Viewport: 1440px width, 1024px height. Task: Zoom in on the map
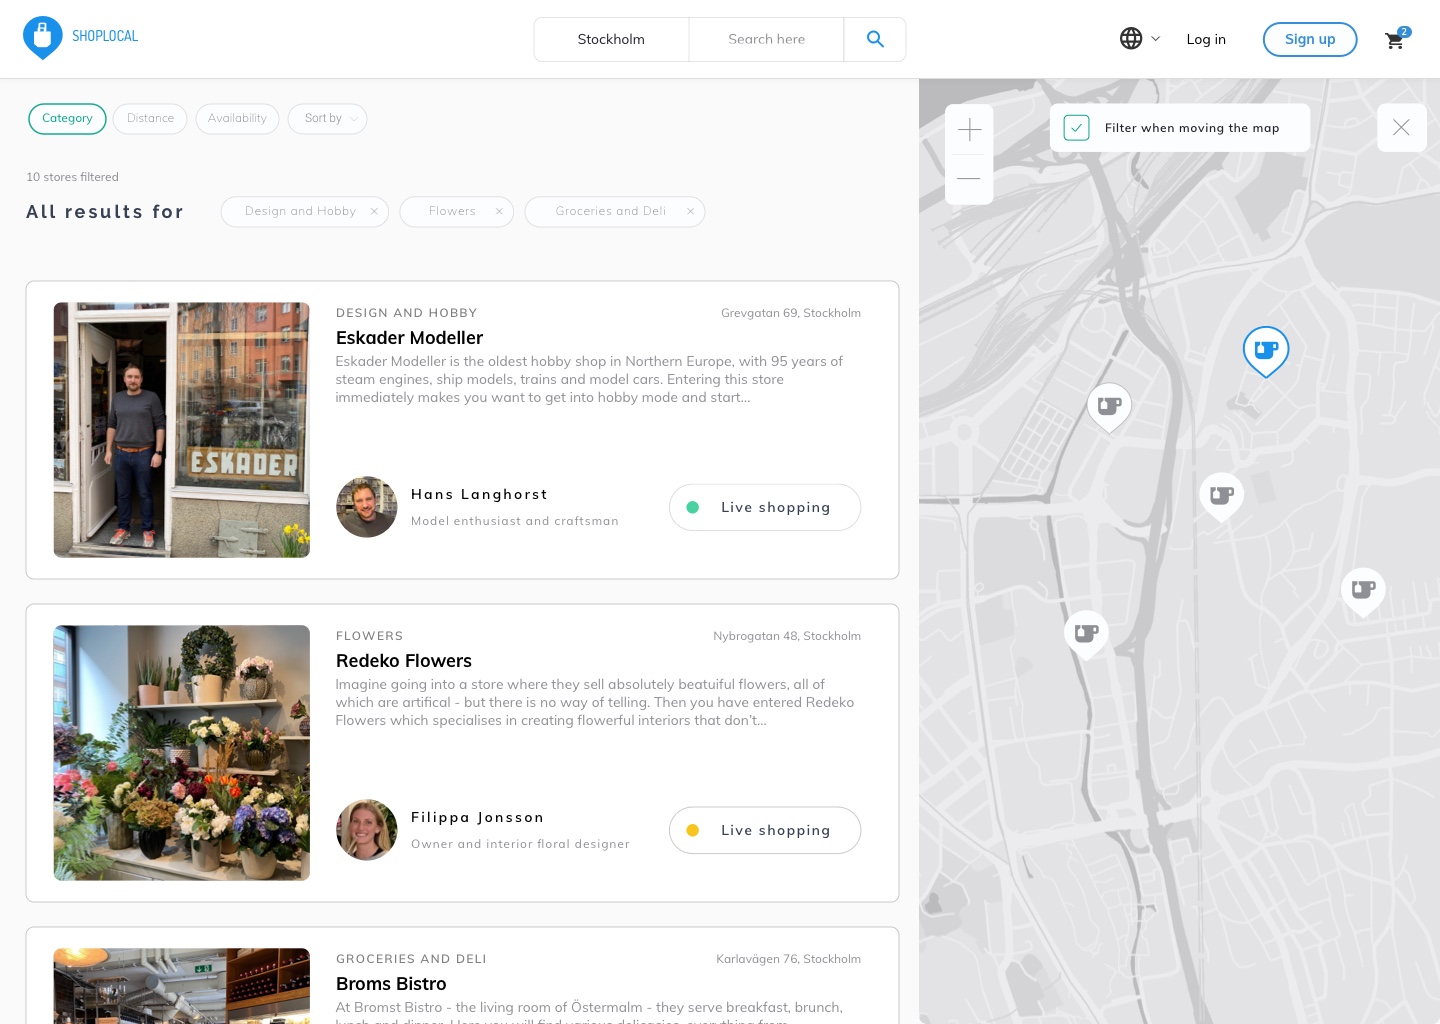click(969, 130)
